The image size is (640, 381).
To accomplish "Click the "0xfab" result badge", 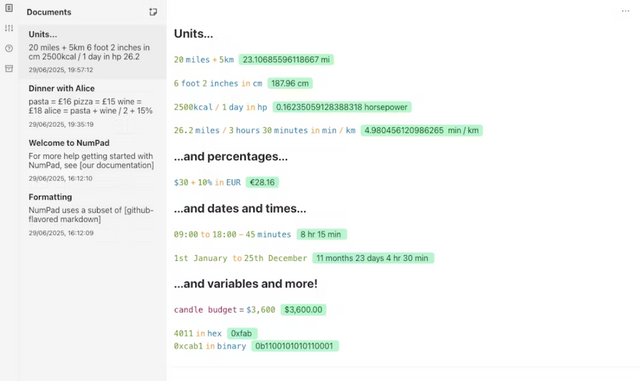I will point(242,333).
